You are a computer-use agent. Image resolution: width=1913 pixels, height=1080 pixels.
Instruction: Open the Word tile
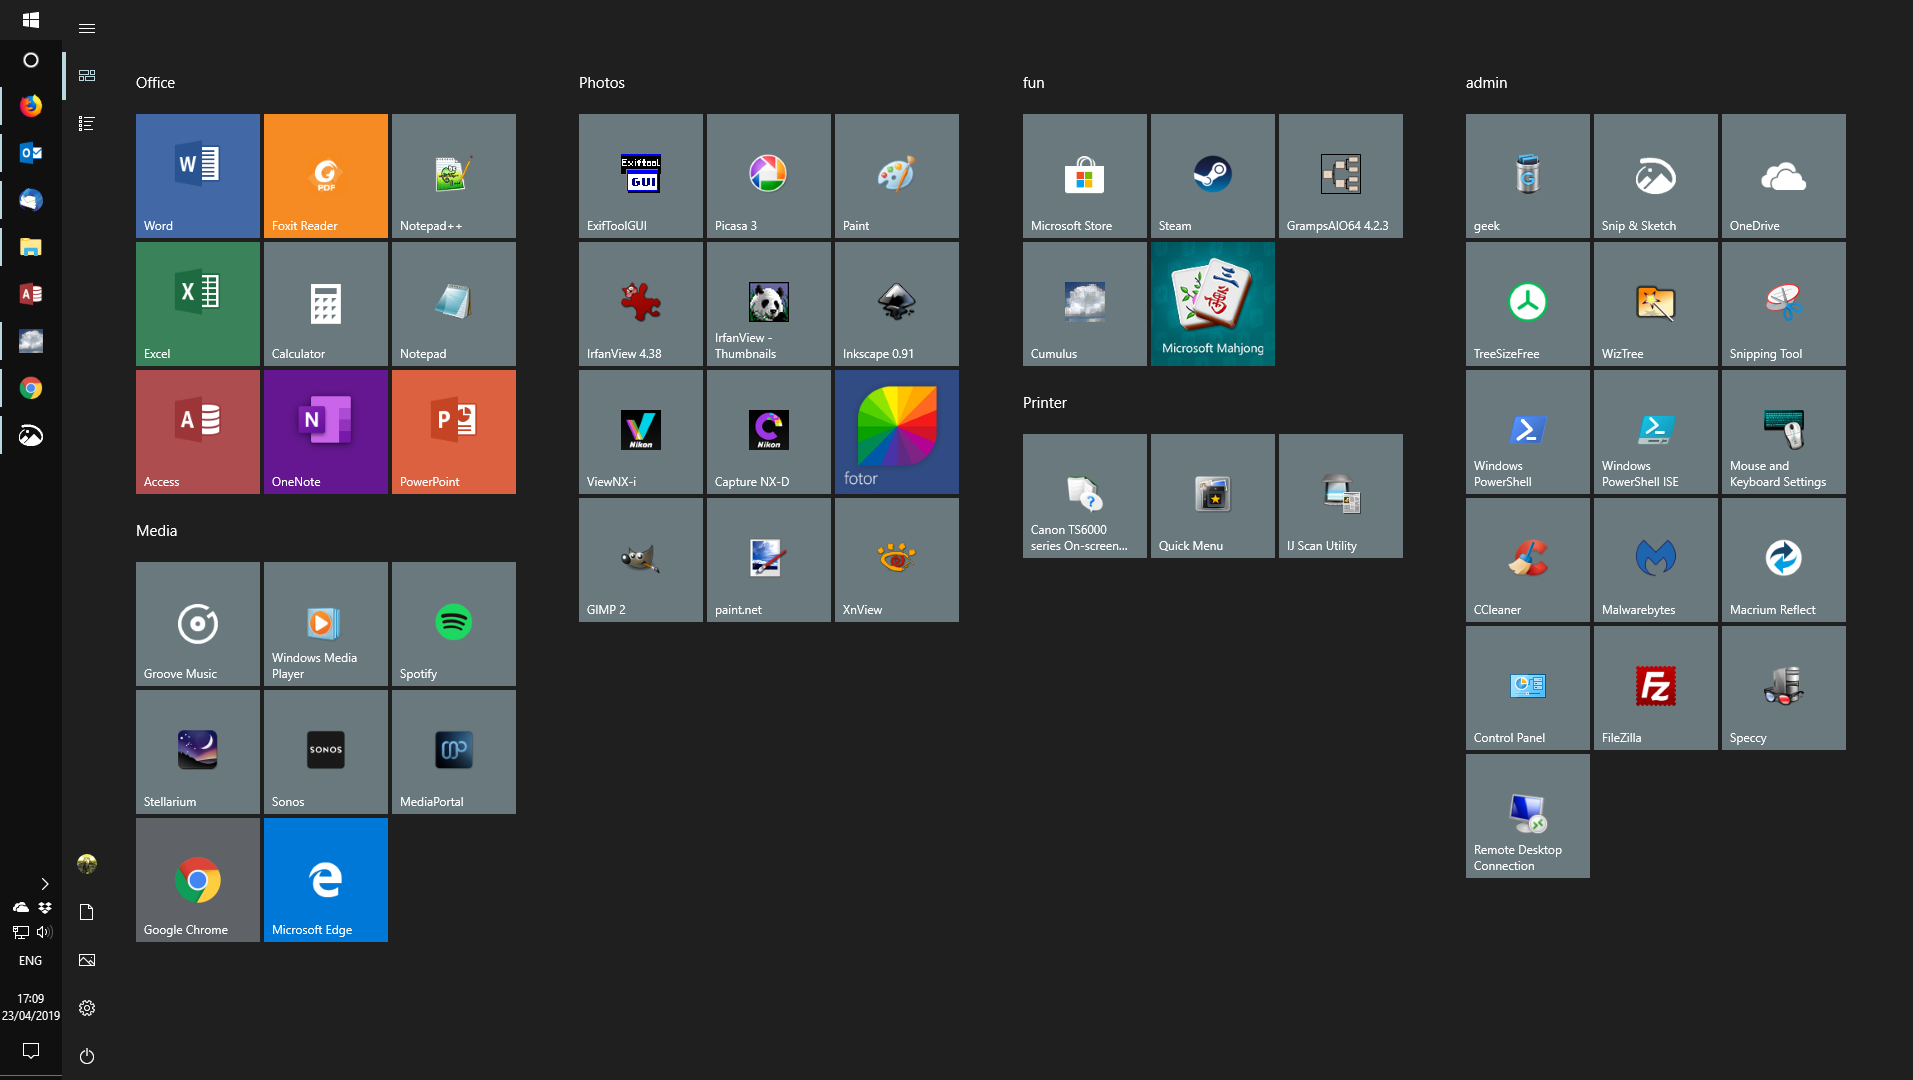(x=198, y=176)
